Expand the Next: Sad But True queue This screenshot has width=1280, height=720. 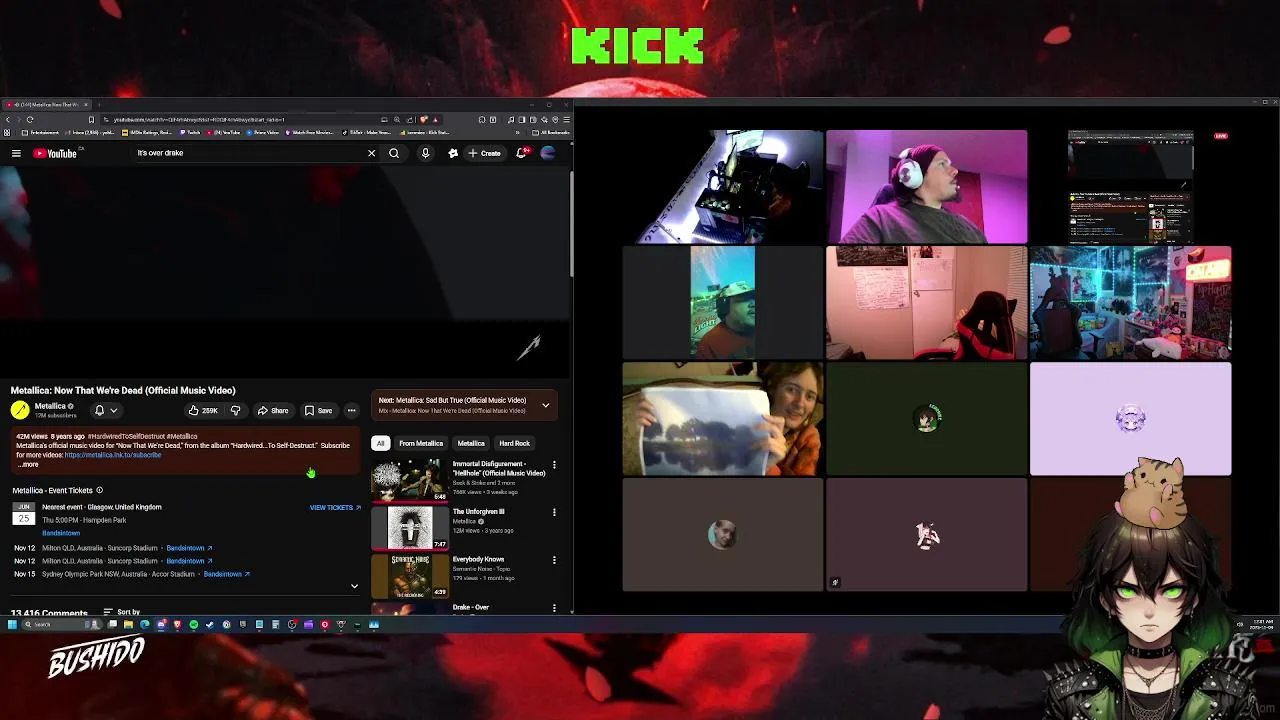545,405
